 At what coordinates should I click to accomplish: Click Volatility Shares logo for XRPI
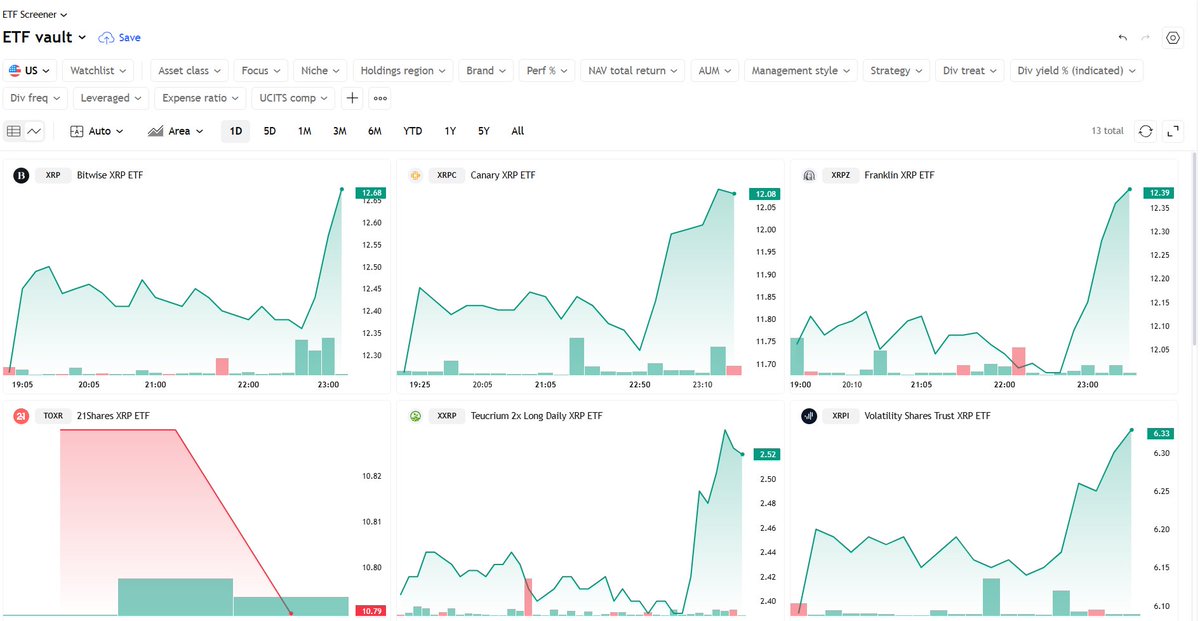809,416
